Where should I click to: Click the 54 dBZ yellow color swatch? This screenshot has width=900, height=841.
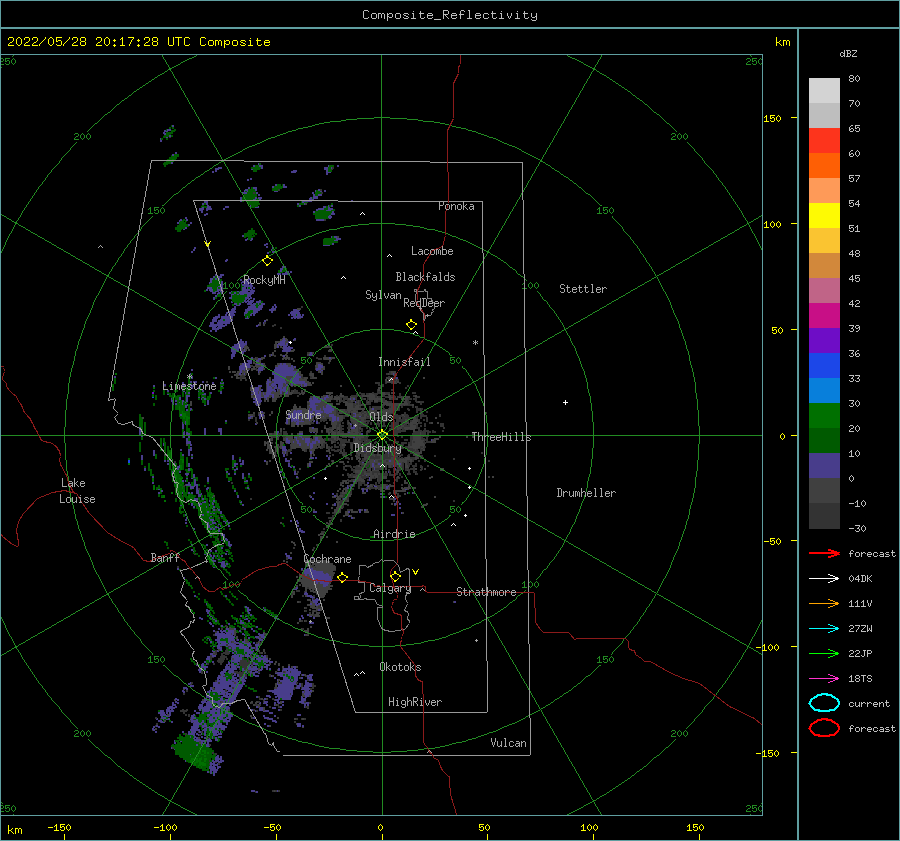(x=824, y=215)
